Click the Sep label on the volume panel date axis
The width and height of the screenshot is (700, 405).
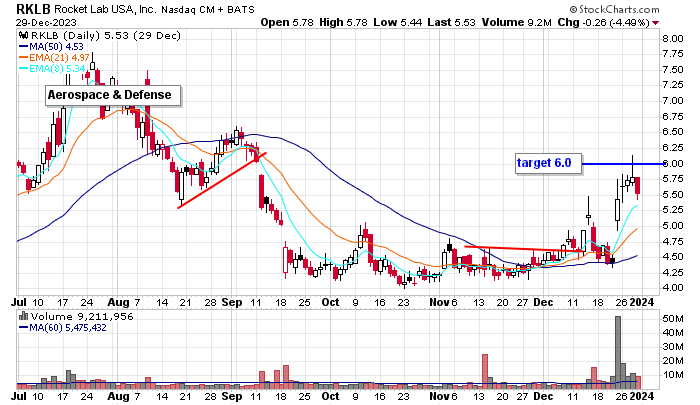click(231, 396)
